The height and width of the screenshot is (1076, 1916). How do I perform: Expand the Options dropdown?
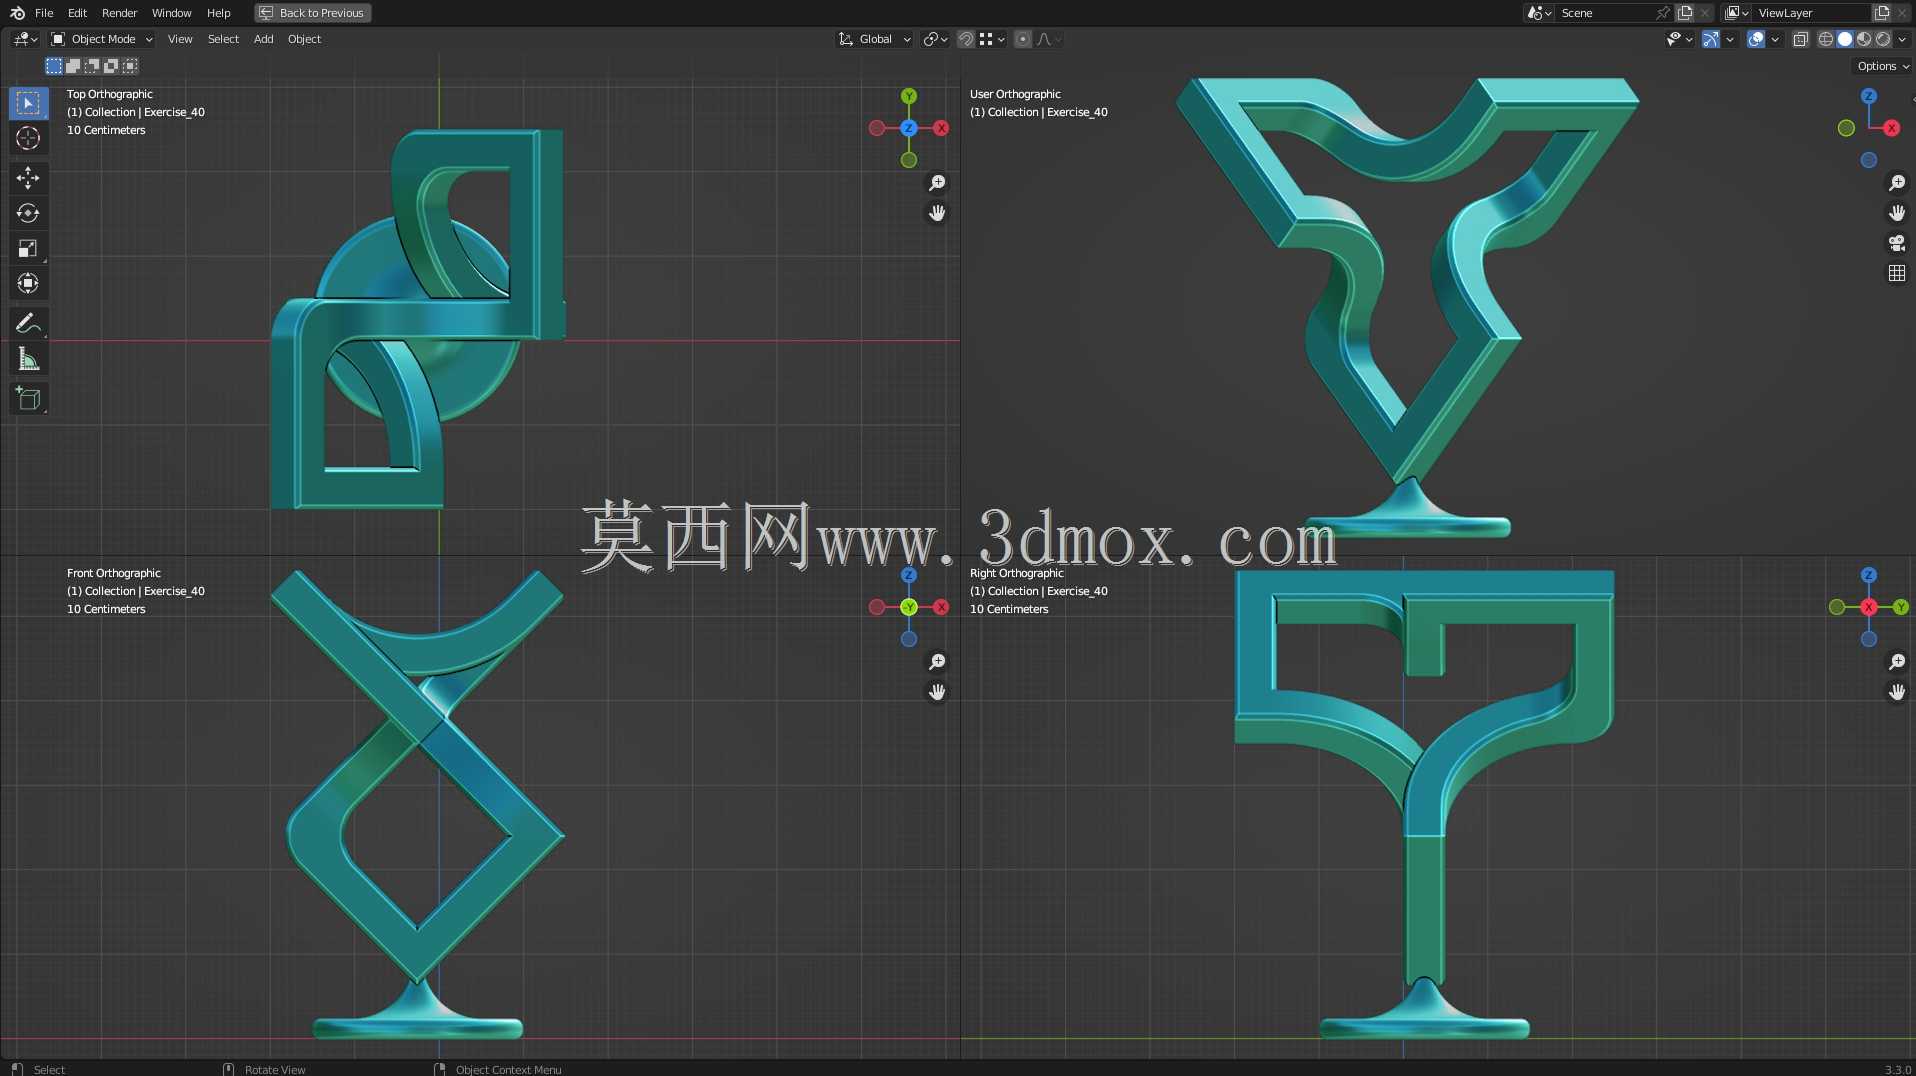[1883, 66]
